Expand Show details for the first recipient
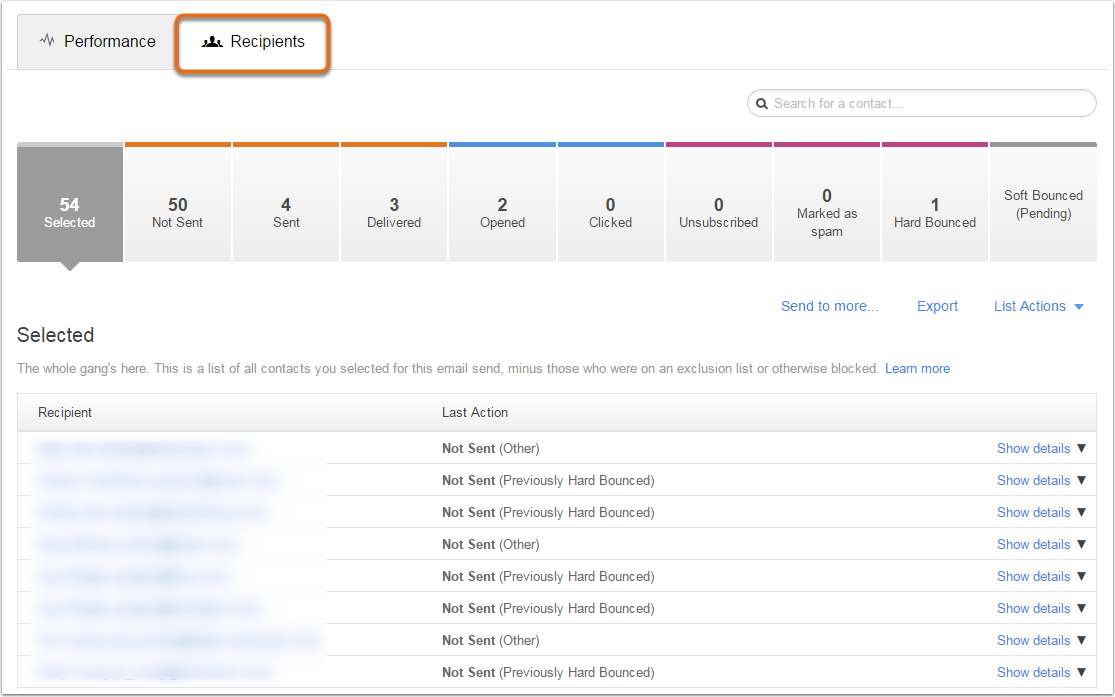Viewport: 1115px width, 697px height. (x=1041, y=448)
